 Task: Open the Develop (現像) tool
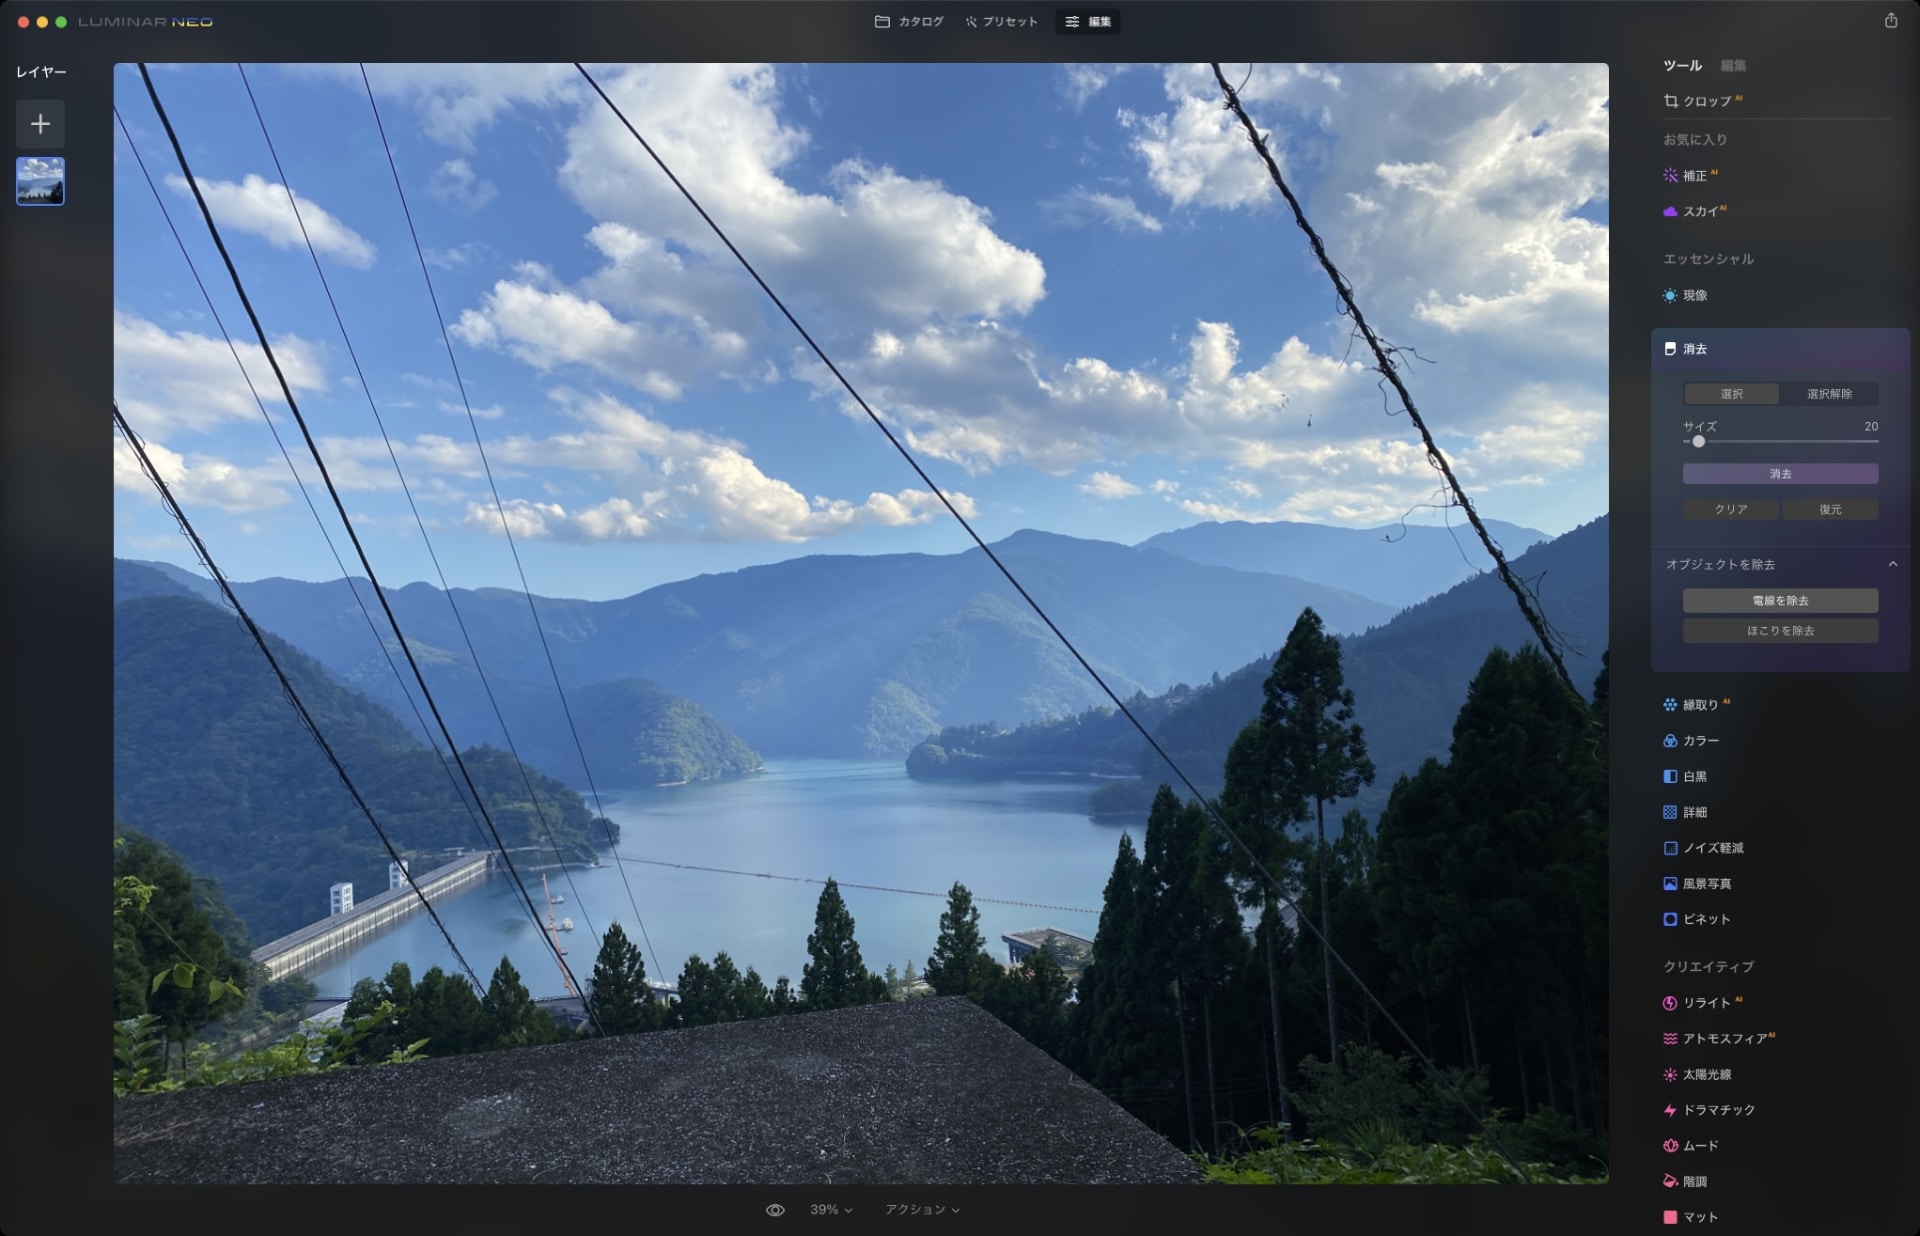pos(1694,295)
